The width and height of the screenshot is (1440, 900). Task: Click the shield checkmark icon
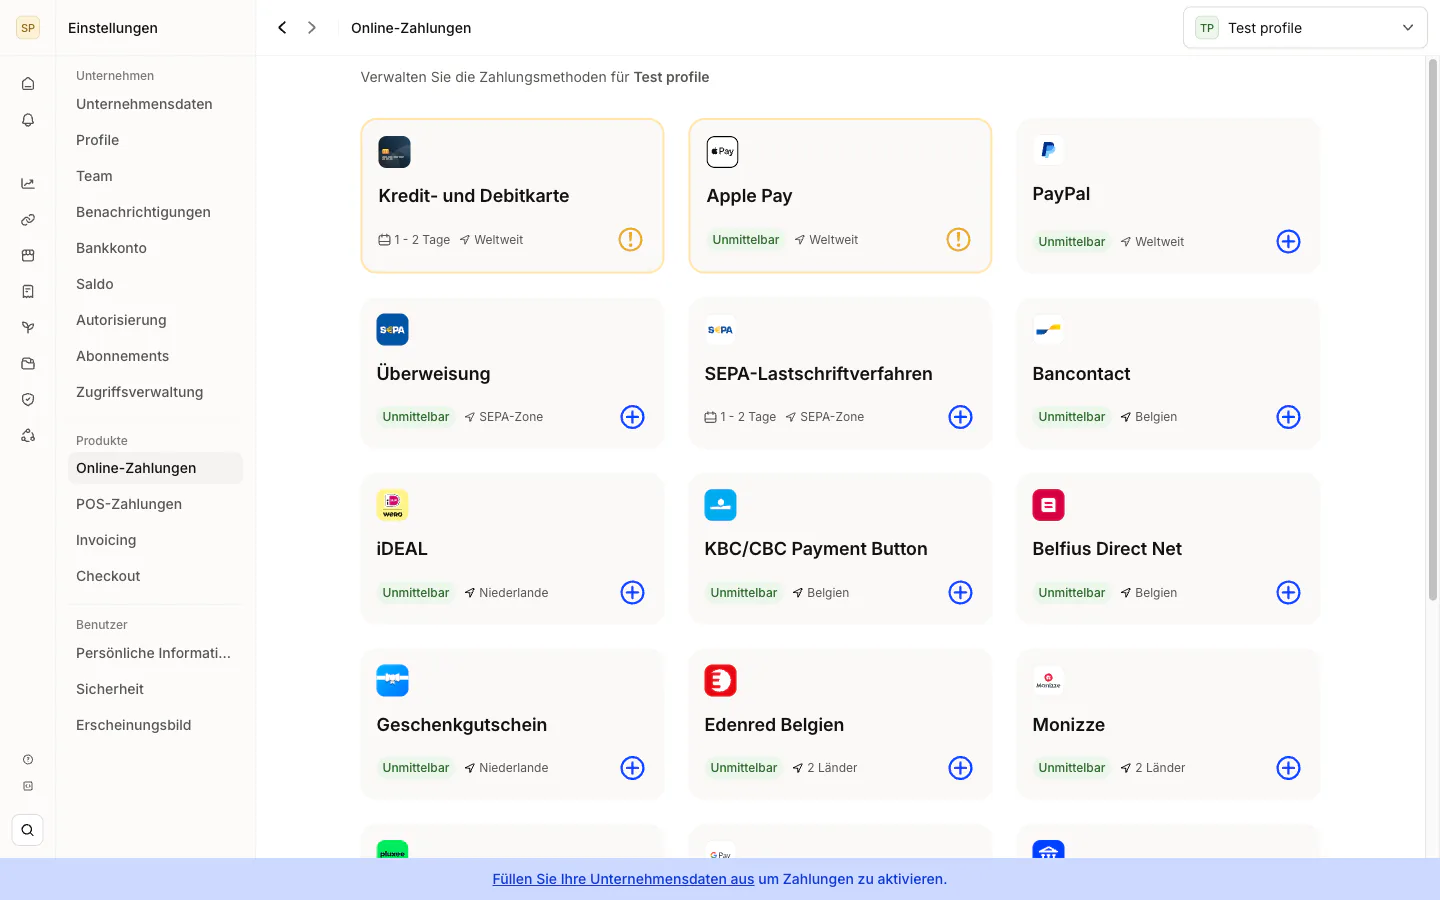click(x=28, y=400)
